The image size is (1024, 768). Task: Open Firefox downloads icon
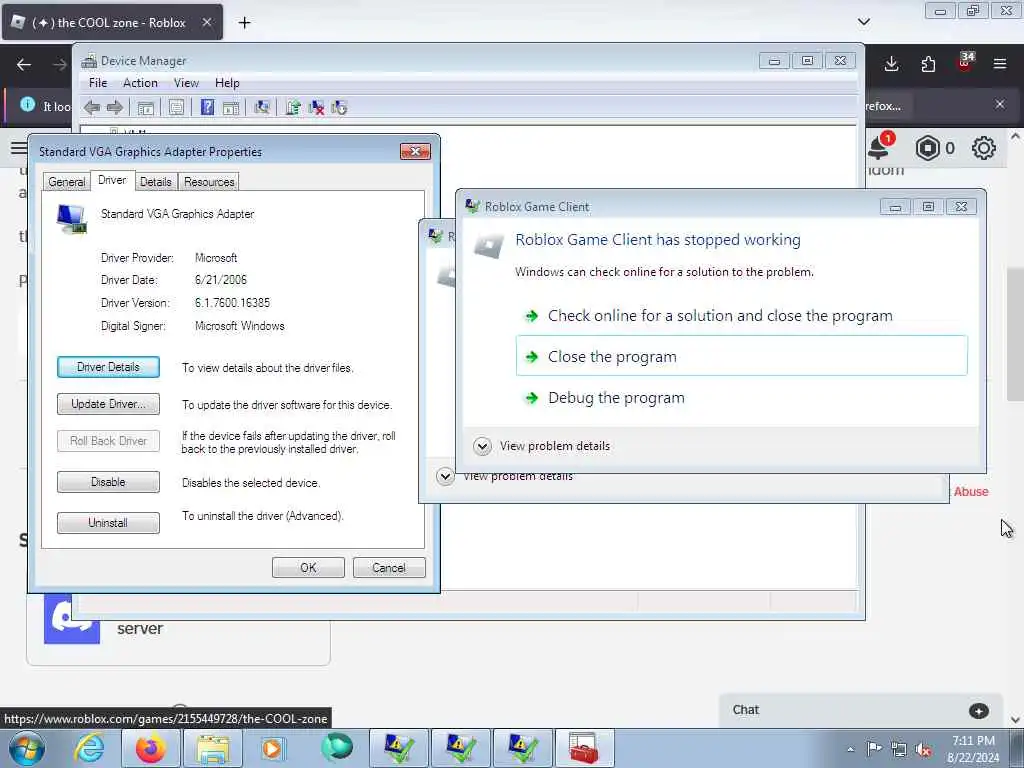tap(891, 64)
